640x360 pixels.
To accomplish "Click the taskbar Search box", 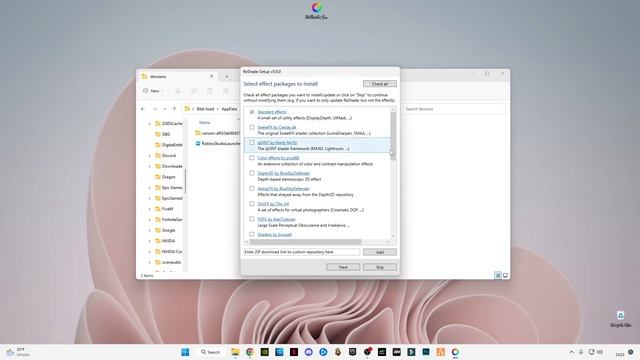I will pyautogui.click(x=211, y=352).
